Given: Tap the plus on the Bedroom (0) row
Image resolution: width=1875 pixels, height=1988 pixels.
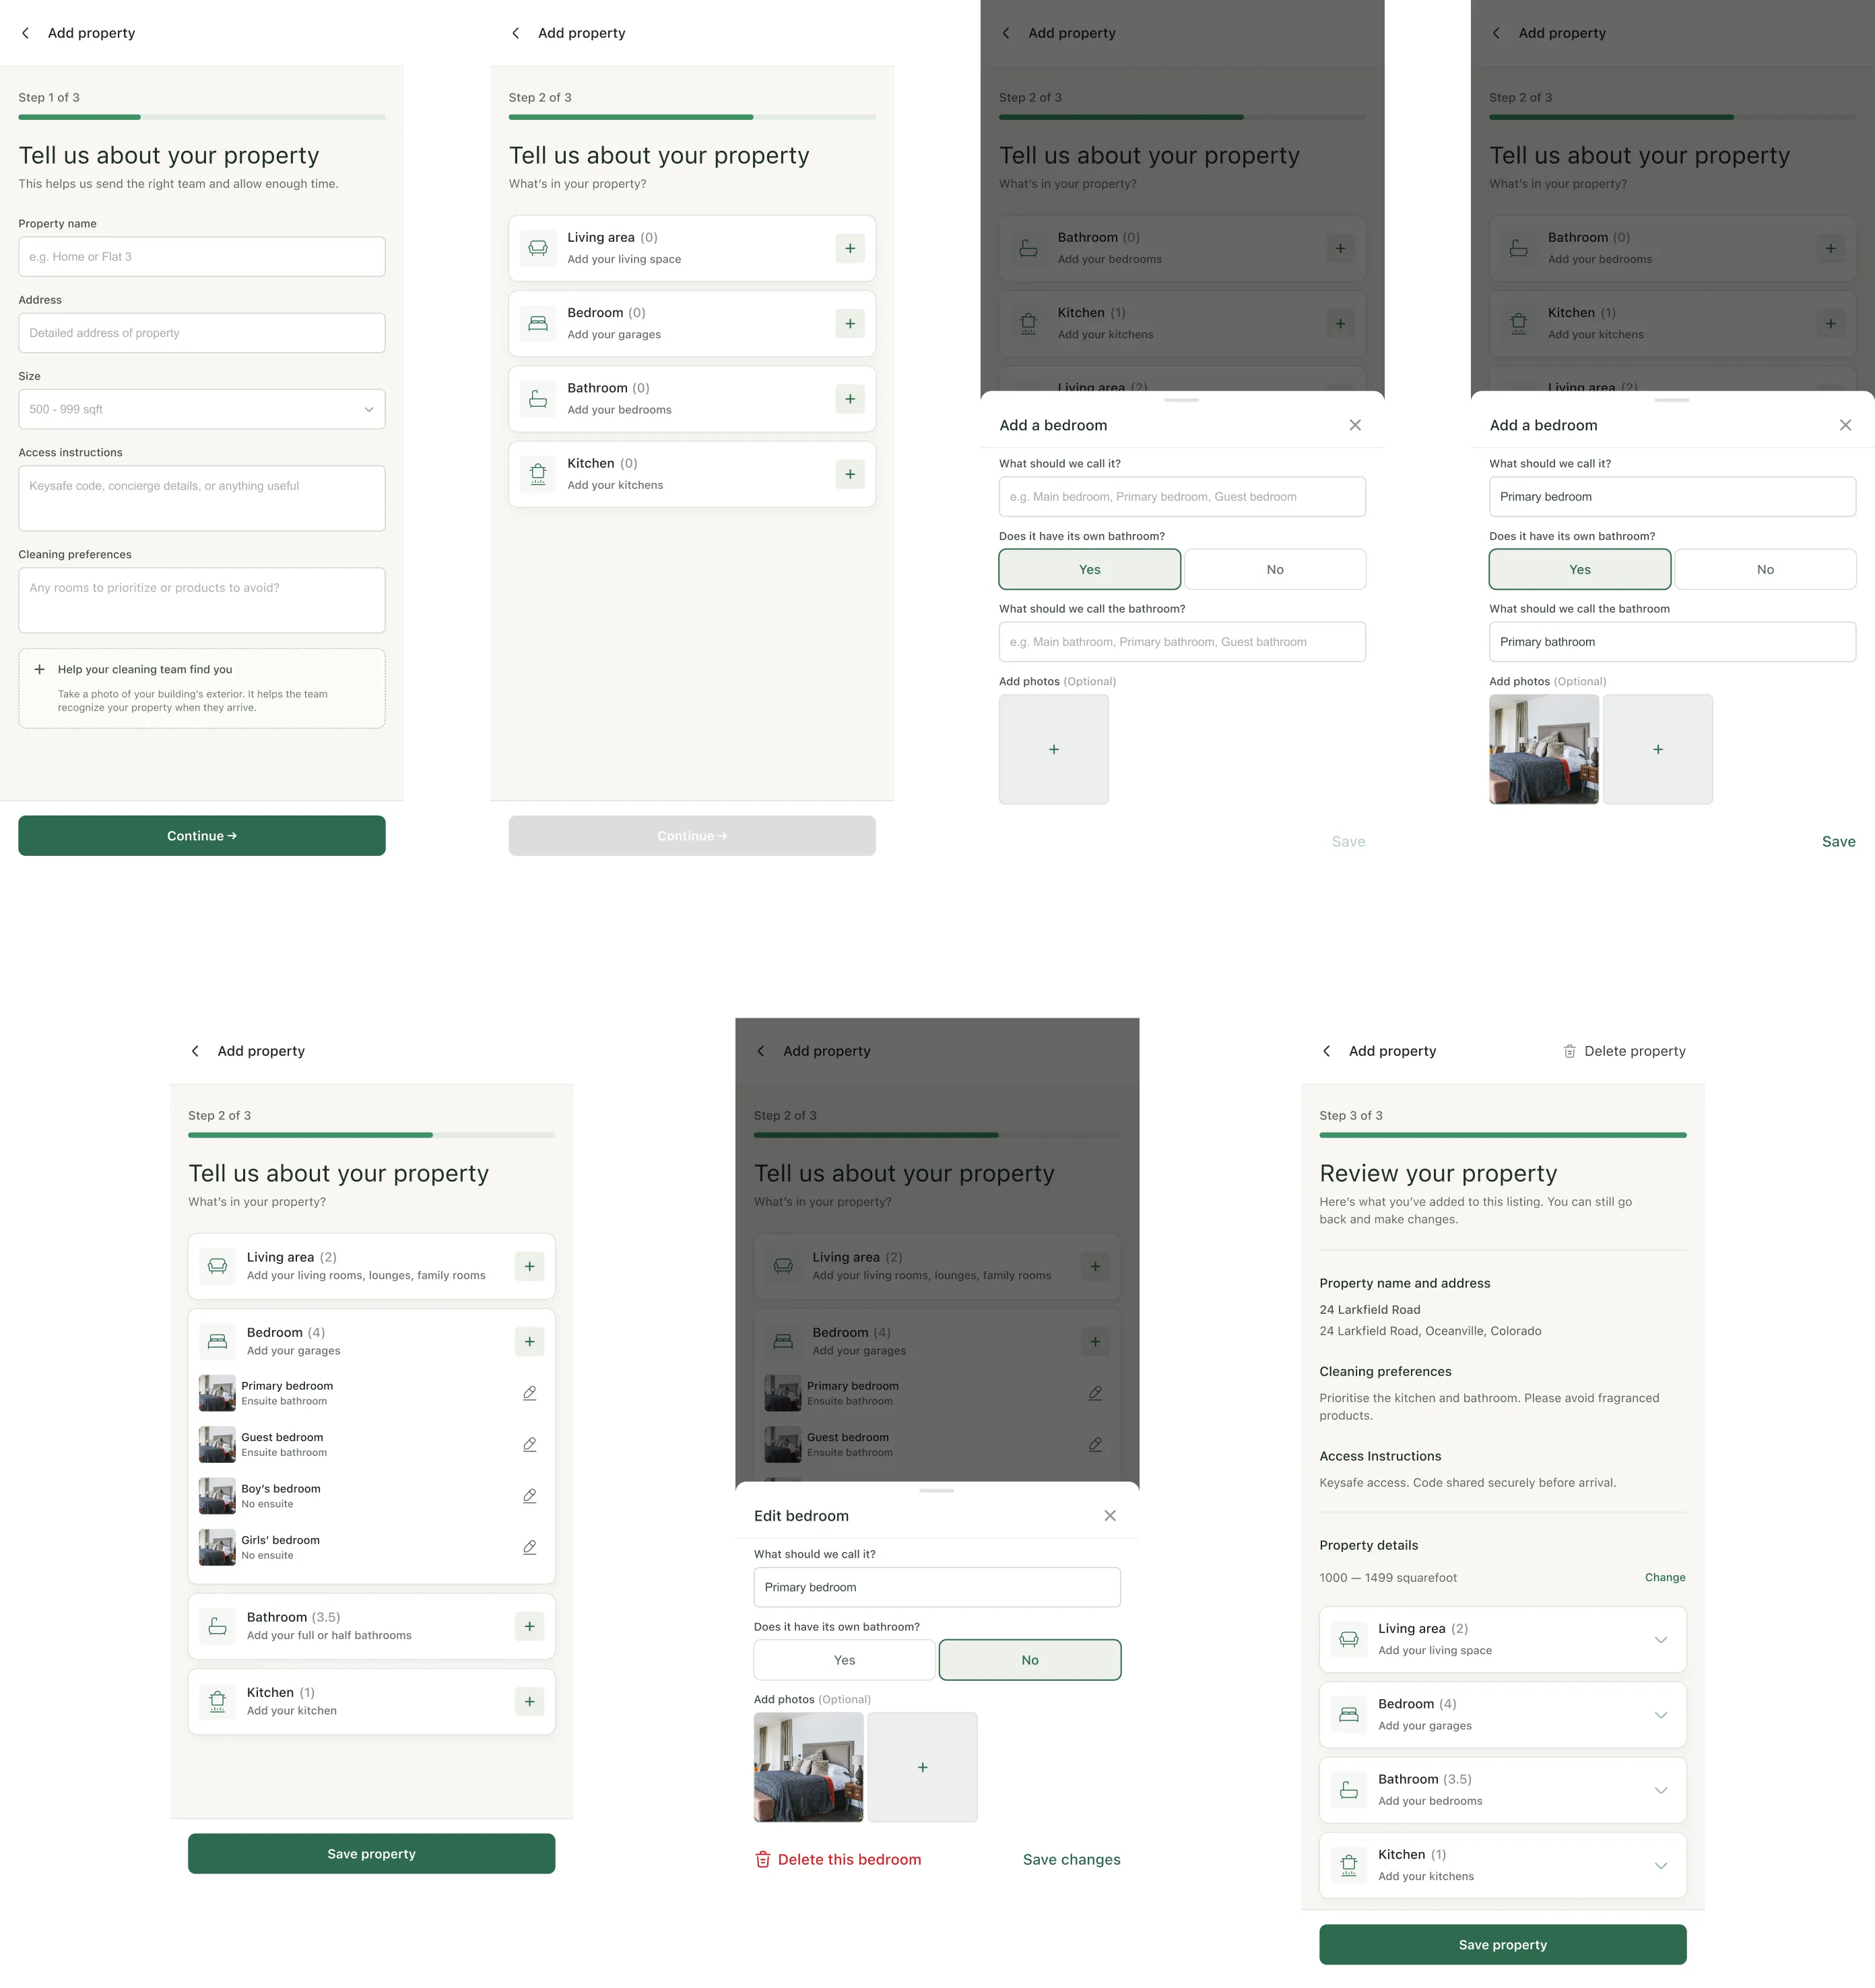Looking at the screenshot, I should [x=850, y=324].
